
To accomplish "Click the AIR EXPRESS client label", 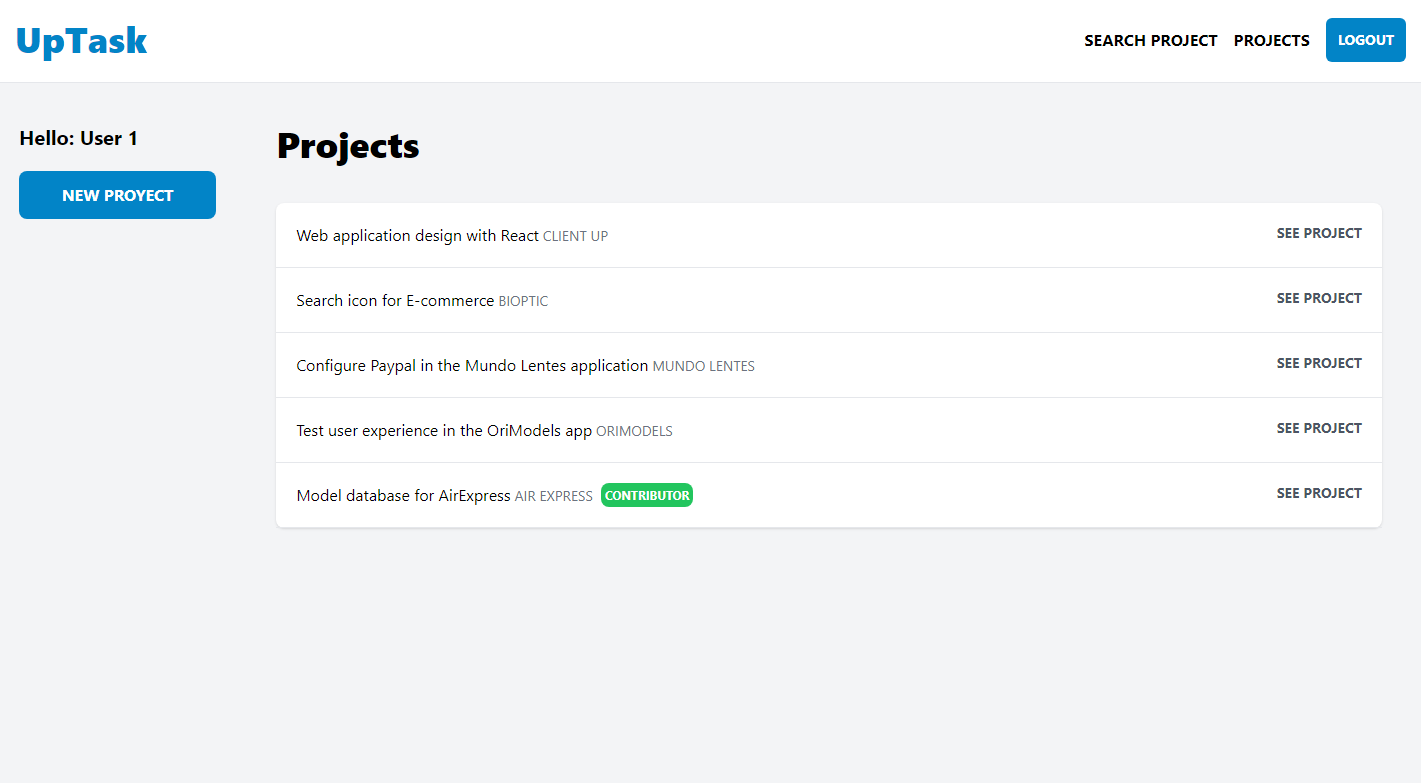I will point(552,495).
